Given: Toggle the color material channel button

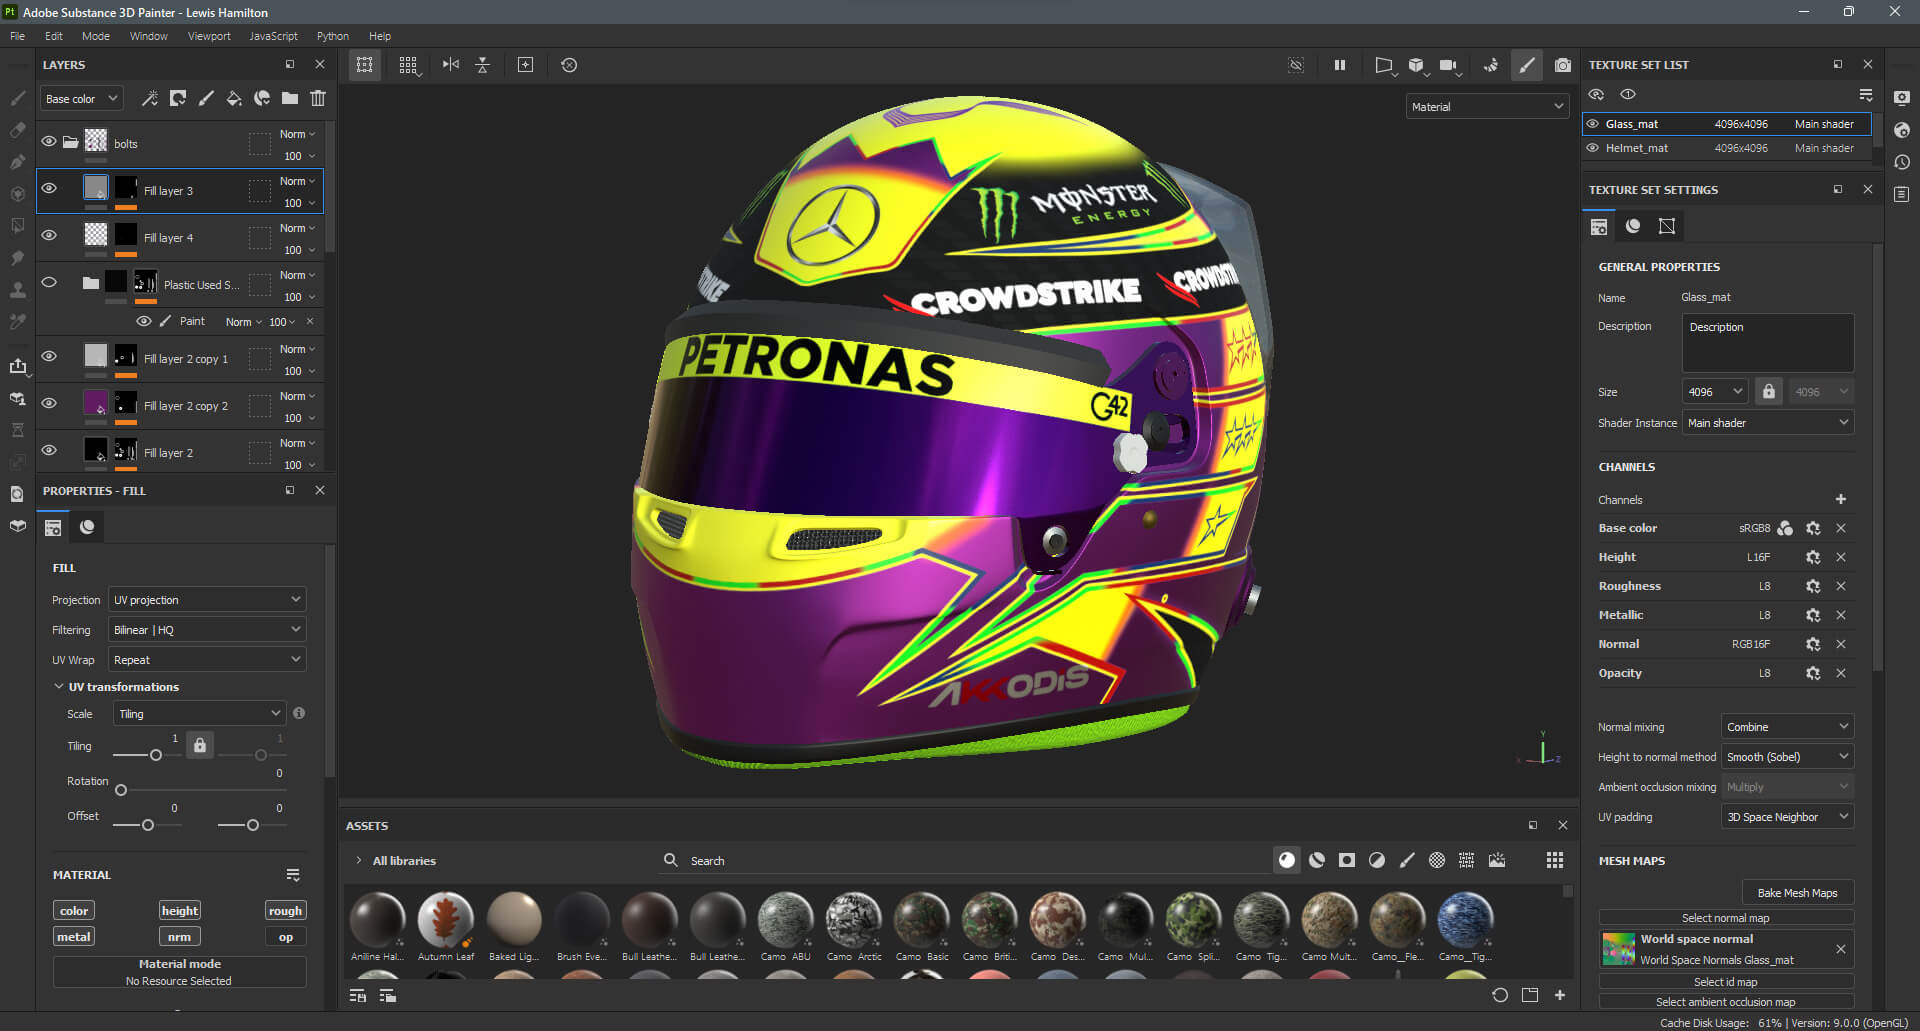Looking at the screenshot, I should pyautogui.click(x=74, y=911).
